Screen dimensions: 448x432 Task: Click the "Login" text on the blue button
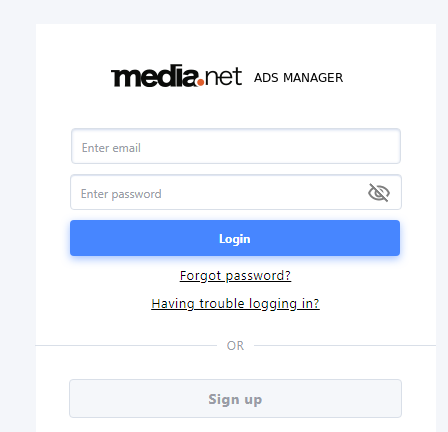coord(235,239)
